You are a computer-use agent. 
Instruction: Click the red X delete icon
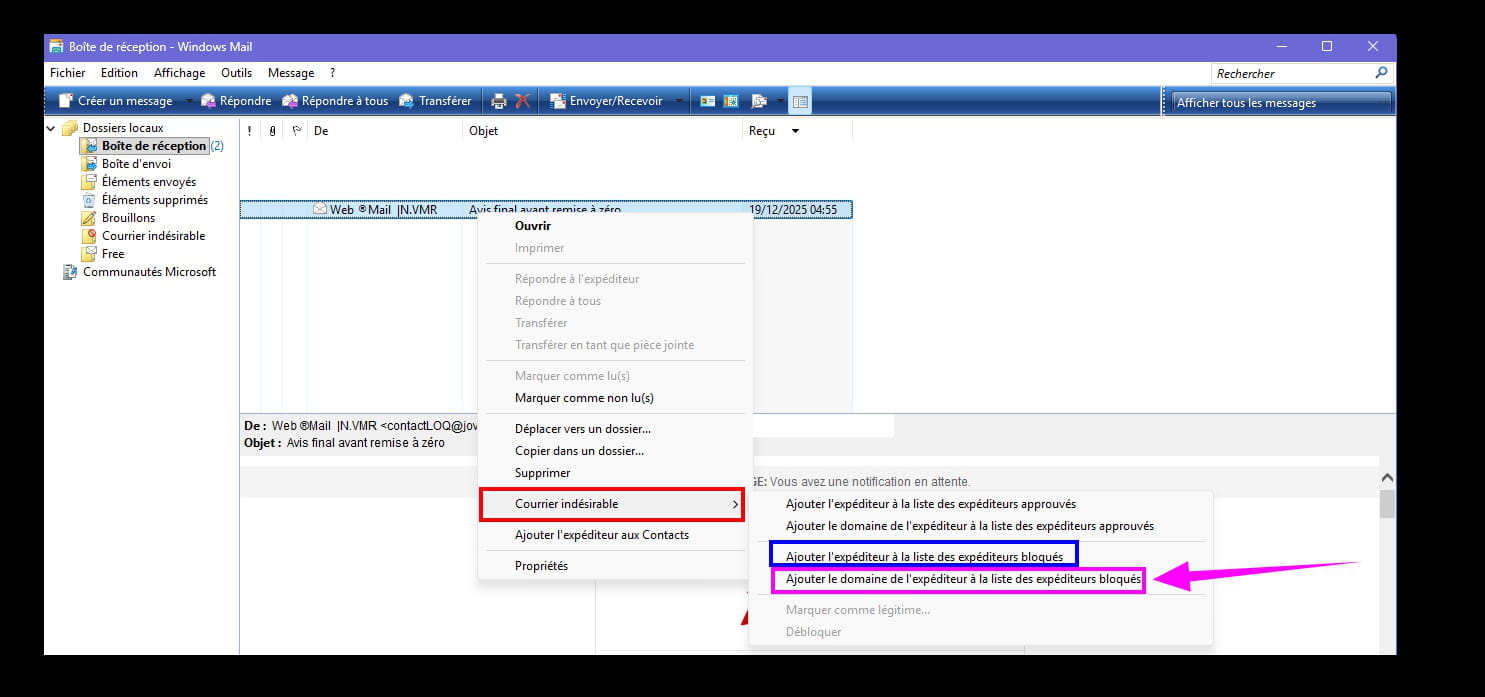[522, 101]
